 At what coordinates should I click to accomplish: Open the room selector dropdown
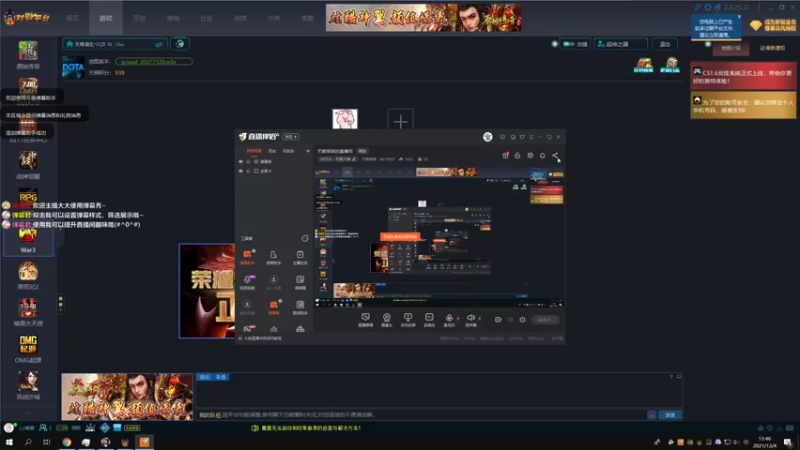(115, 44)
